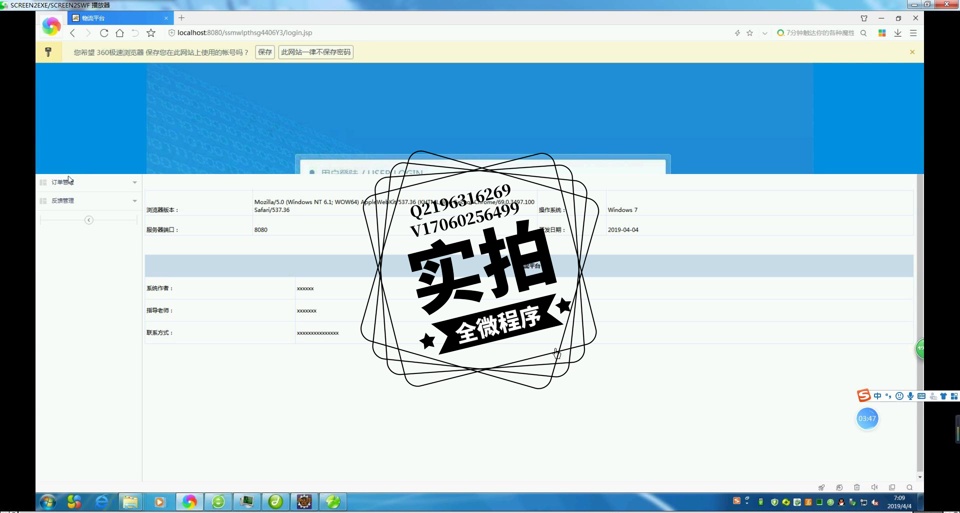Open the skin (shirt) icon in title bar
The height and width of the screenshot is (513, 960).
pos(864,18)
